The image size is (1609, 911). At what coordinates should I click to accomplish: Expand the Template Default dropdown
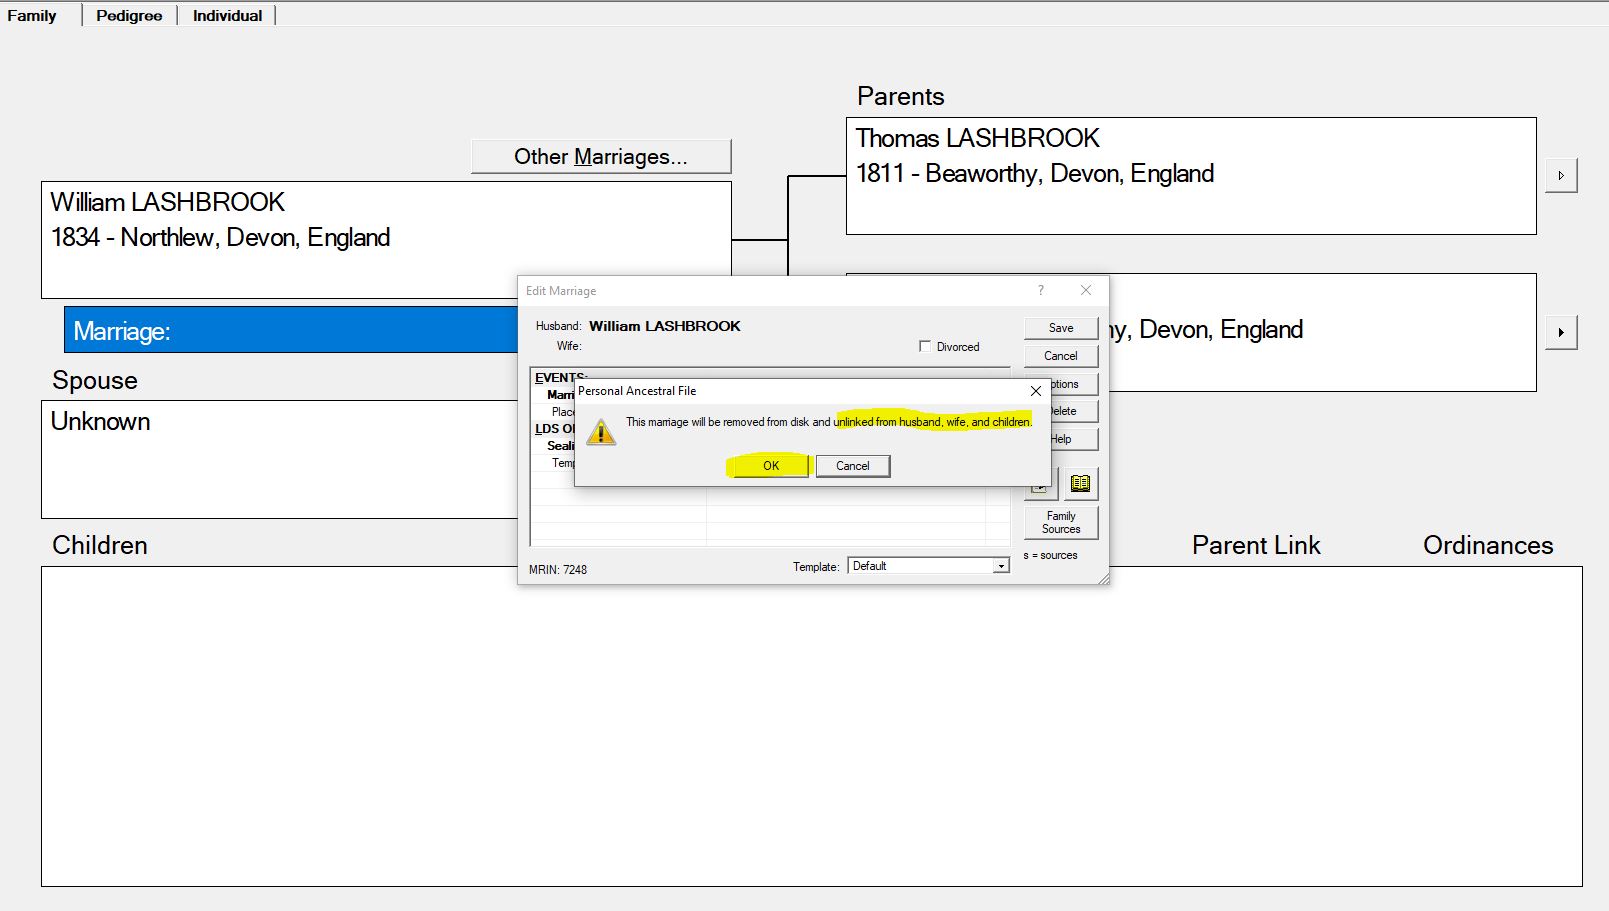(x=1000, y=566)
